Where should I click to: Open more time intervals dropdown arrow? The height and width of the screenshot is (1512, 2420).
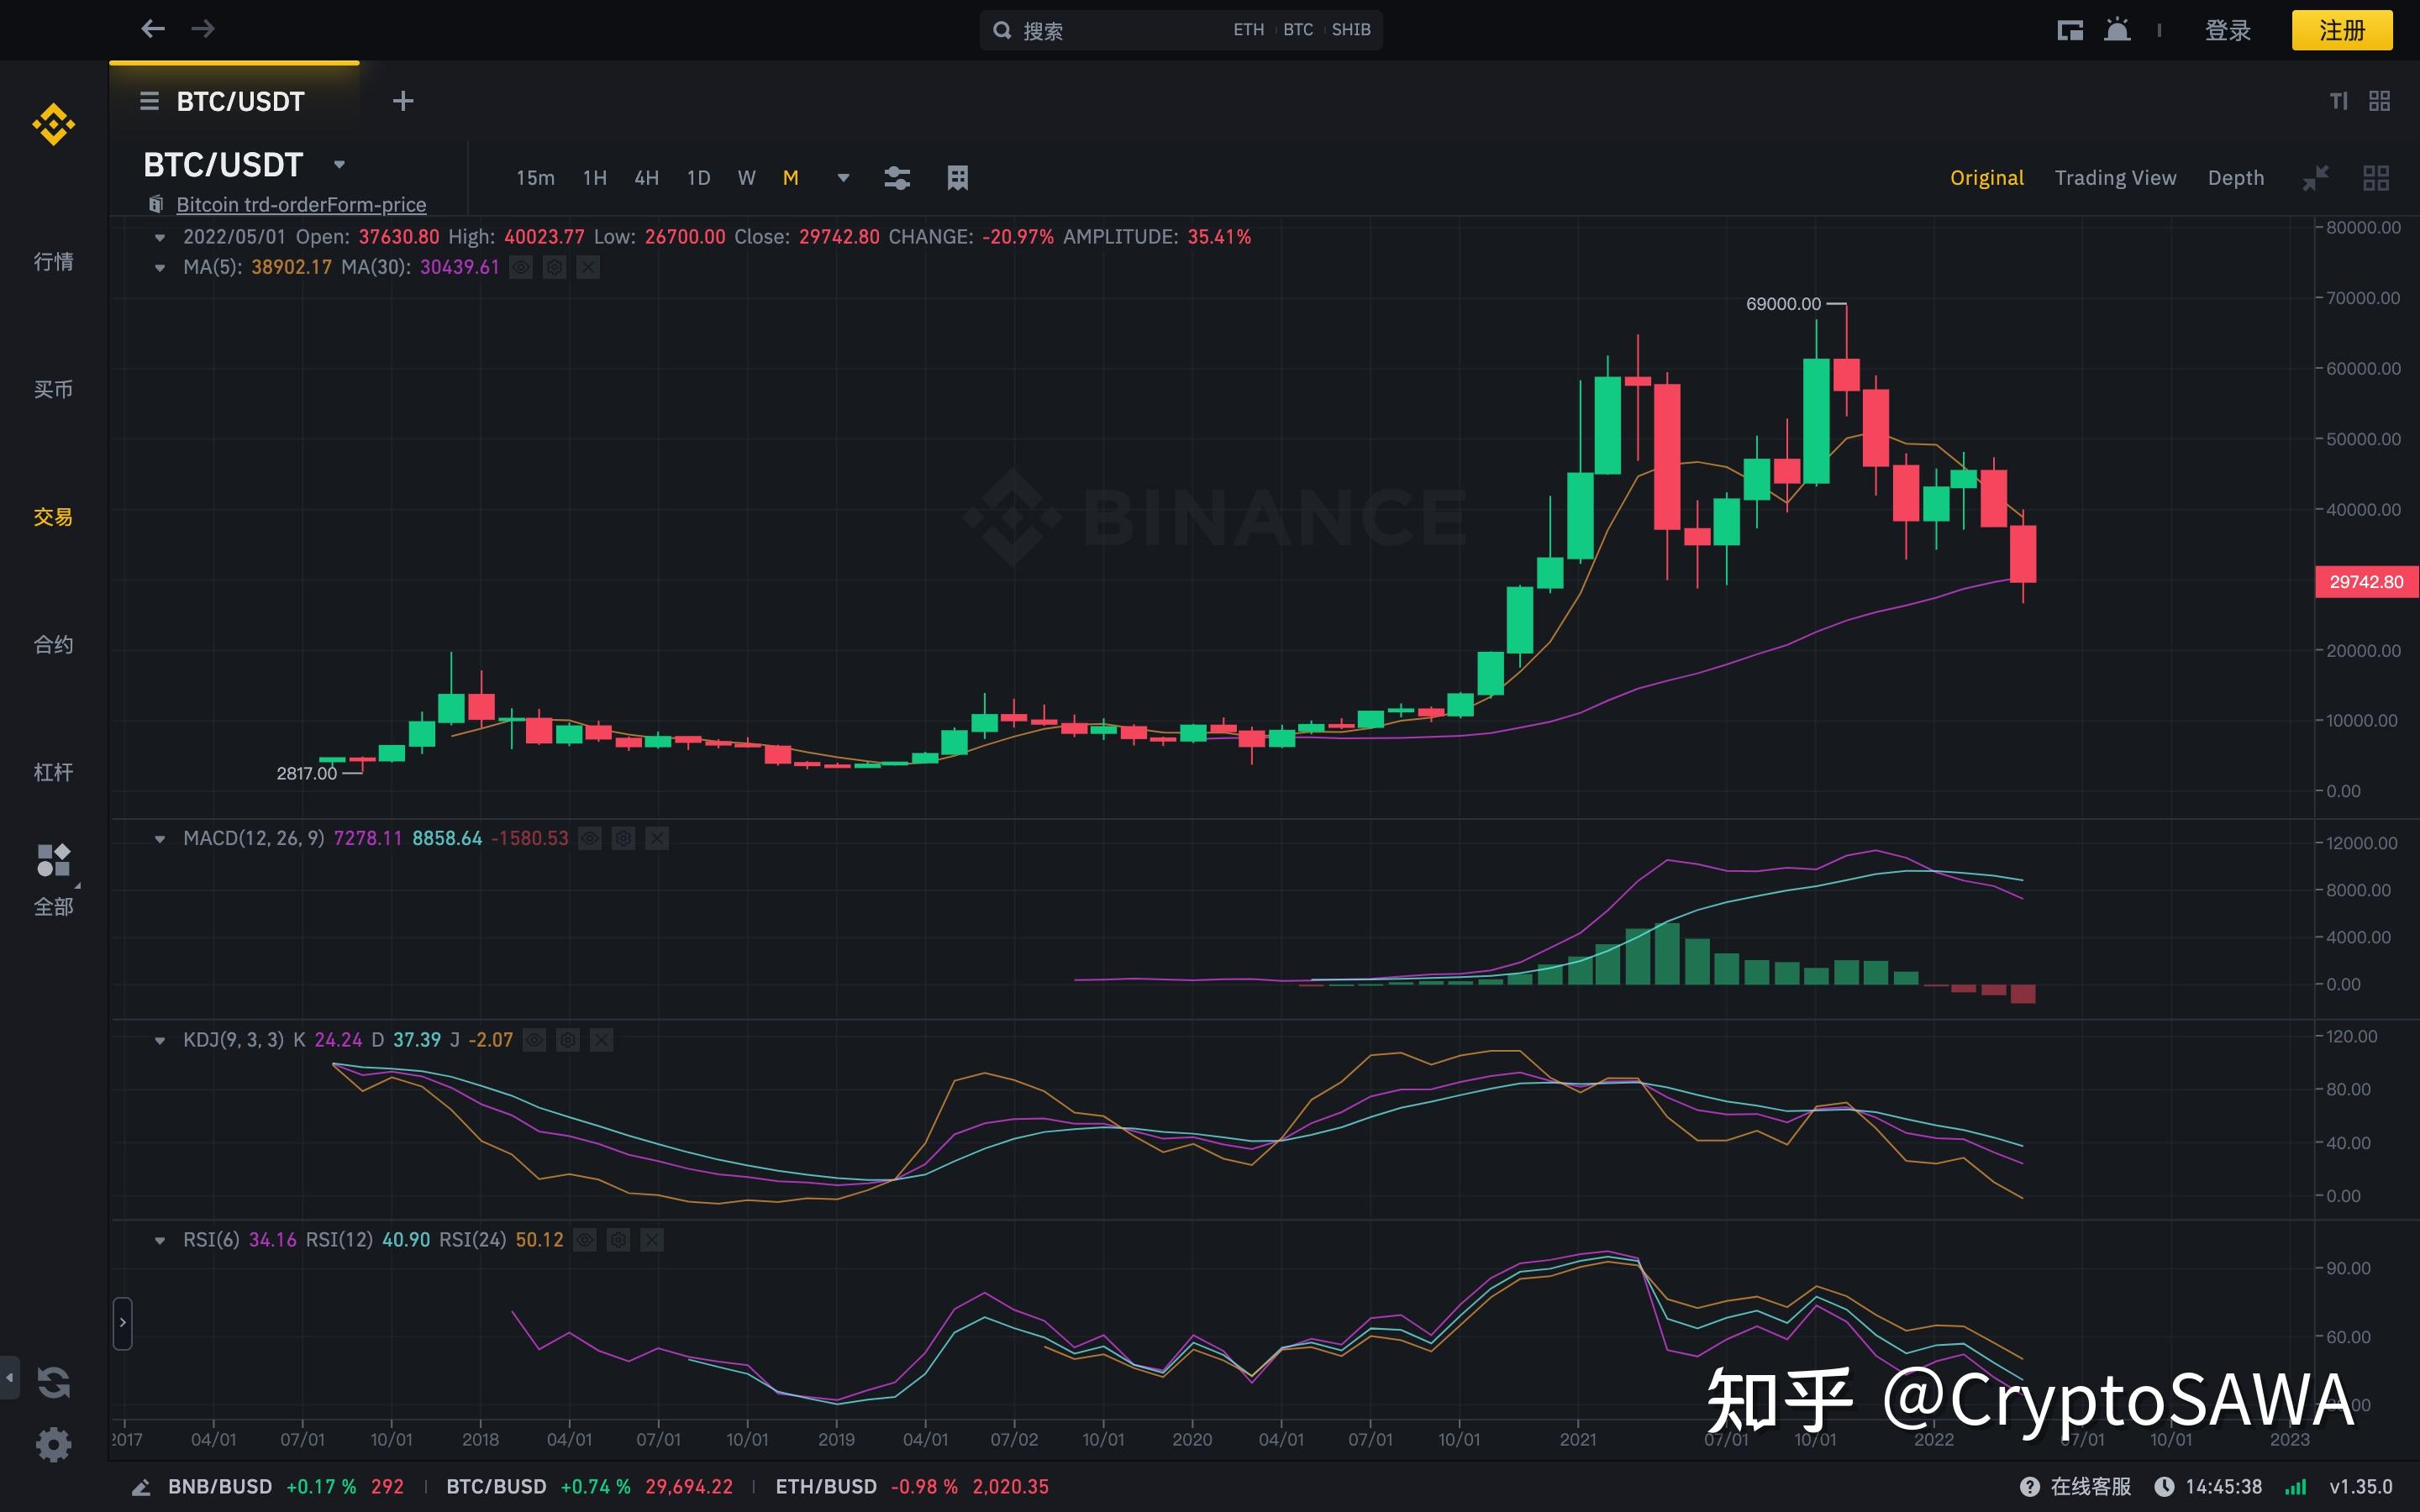click(x=843, y=178)
